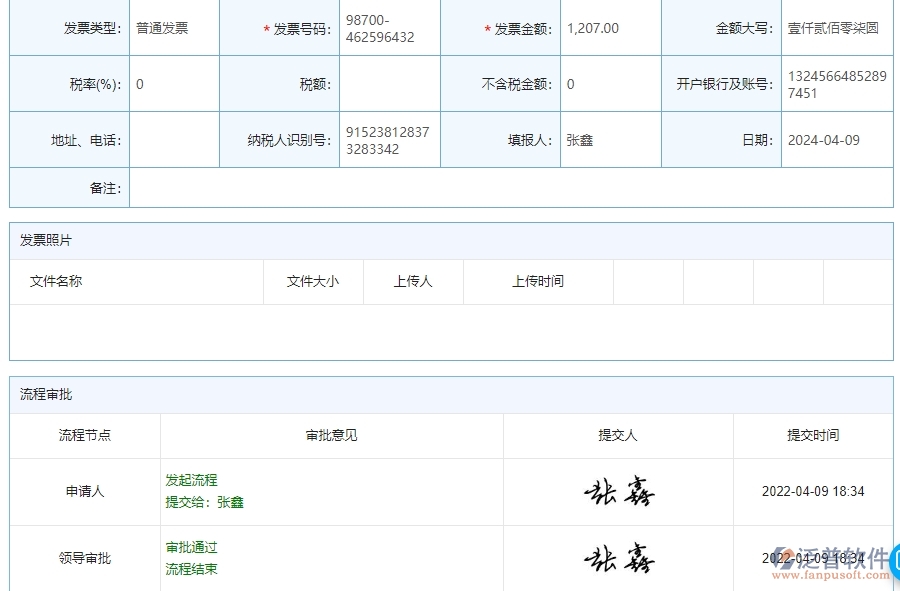This screenshot has height=591, width=900.
Task: Select the 纳税人识别号 field
Action: tap(390, 139)
